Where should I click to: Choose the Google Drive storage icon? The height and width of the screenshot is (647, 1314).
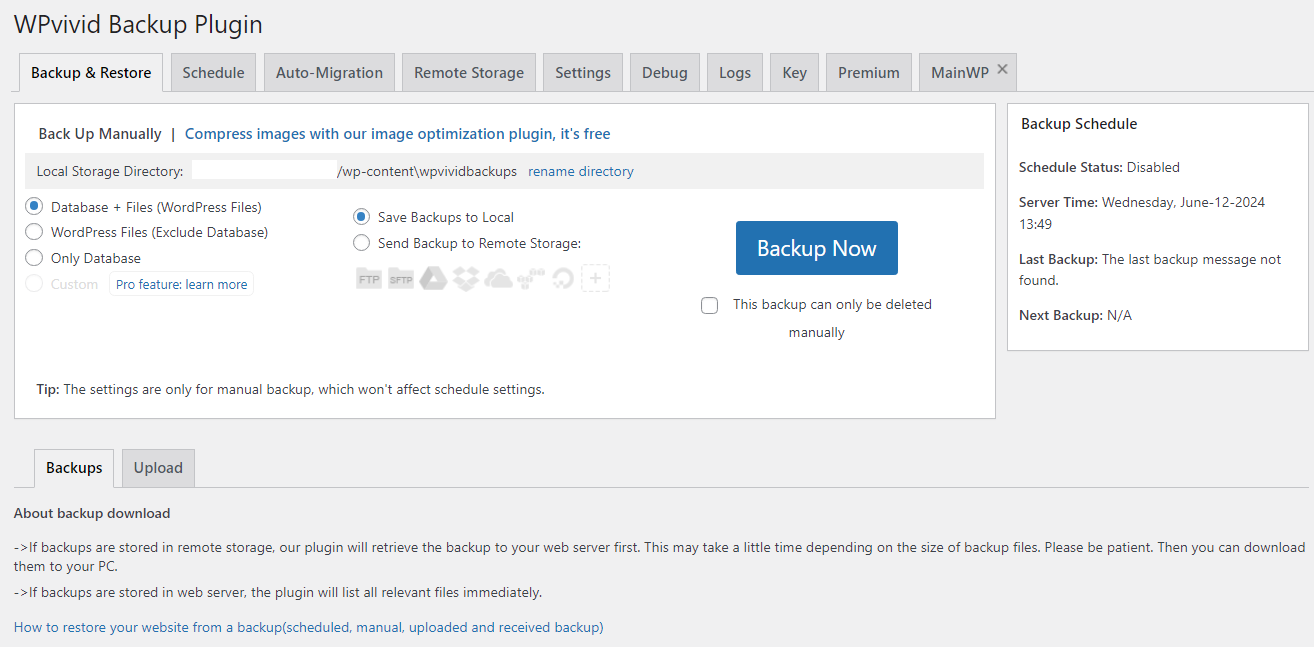433,279
